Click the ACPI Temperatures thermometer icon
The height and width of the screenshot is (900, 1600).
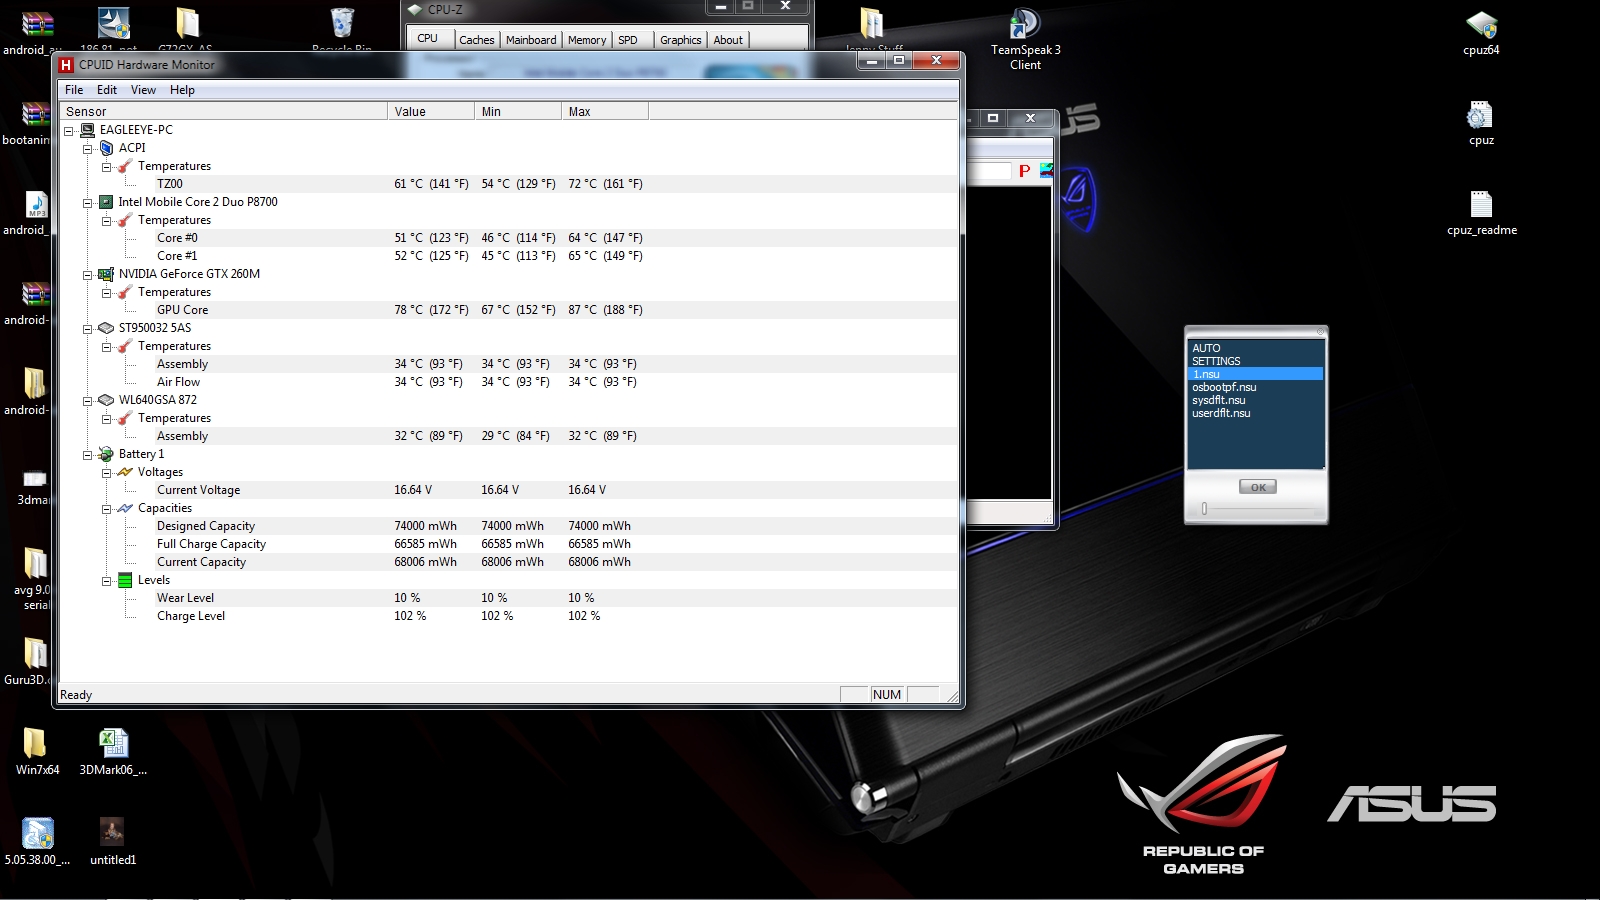pos(125,166)
